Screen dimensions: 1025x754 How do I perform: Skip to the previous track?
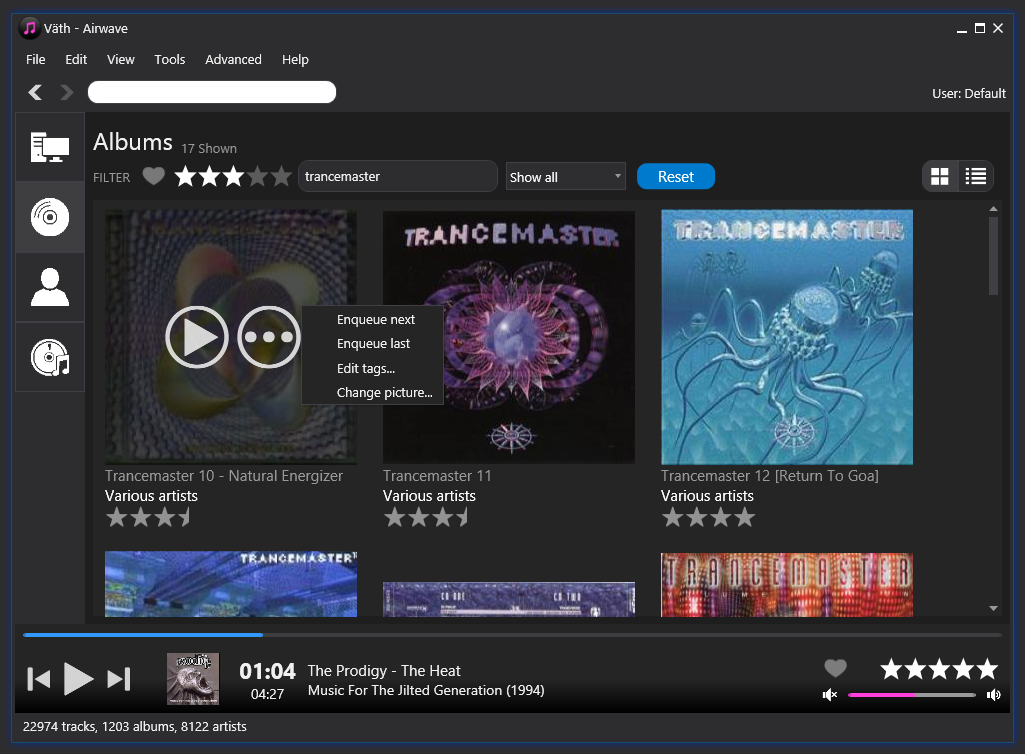coord(38,679)
